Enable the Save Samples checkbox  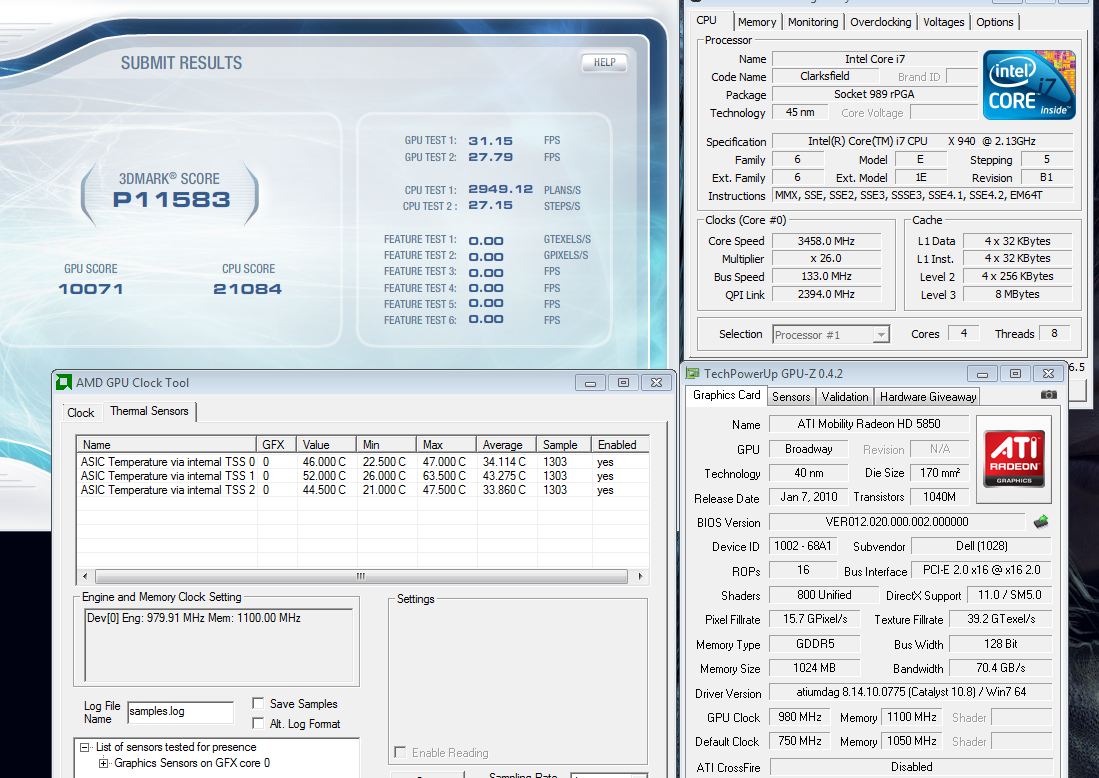click(x=258, y=703)
